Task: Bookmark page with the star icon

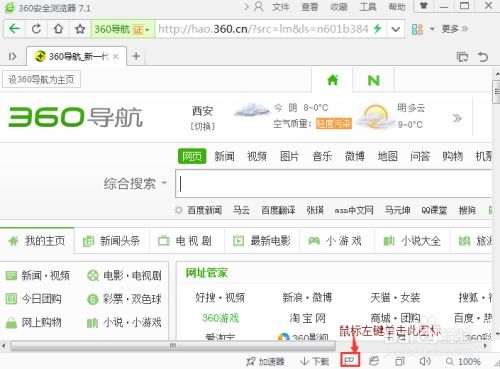Action: tap(80, 29)
